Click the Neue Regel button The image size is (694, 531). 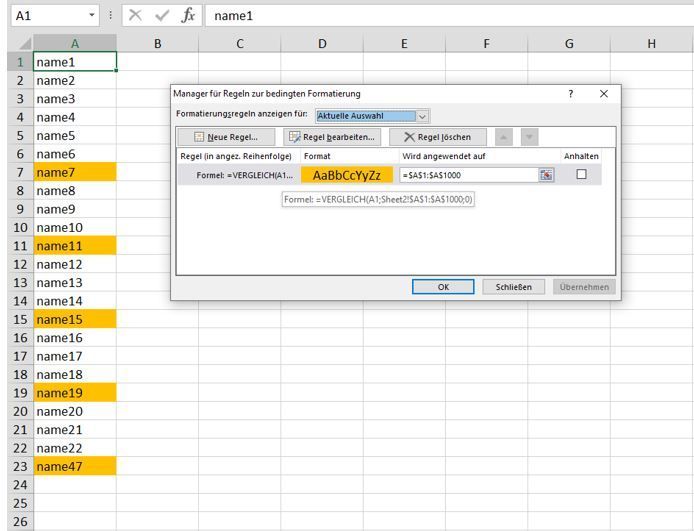coord(226,137)
